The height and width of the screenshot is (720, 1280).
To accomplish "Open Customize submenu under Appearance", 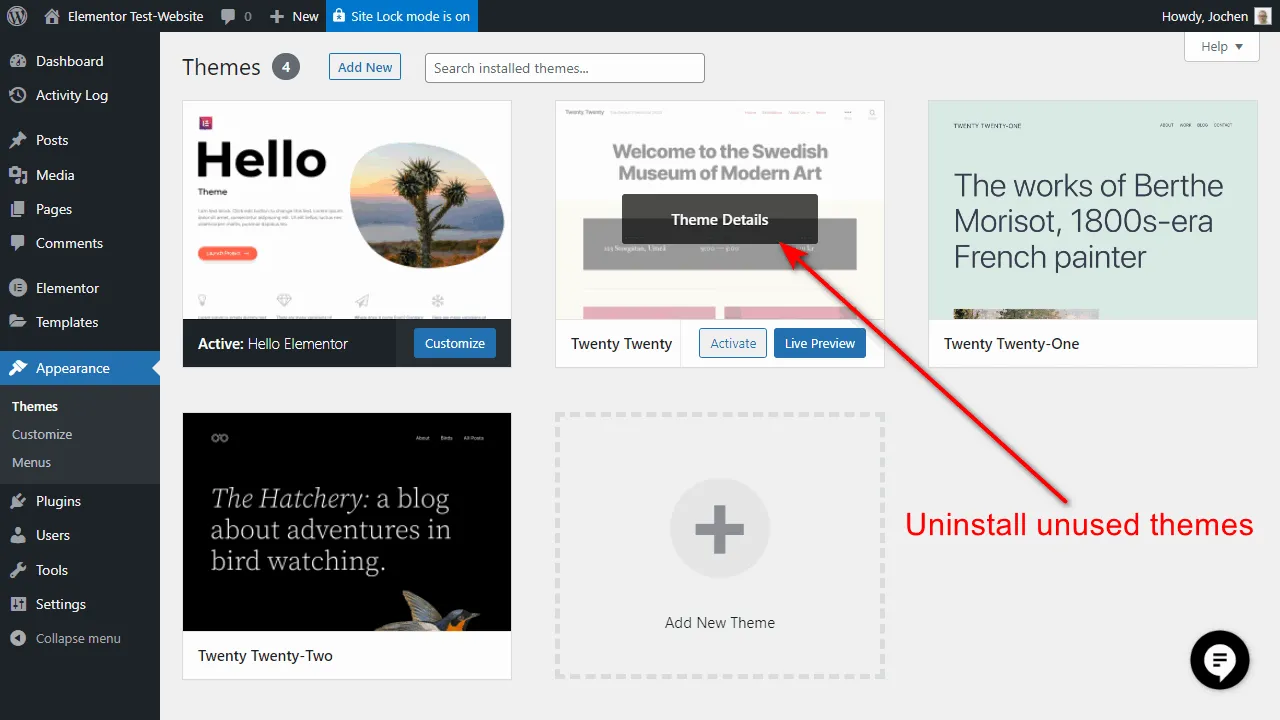I will coord(42,434).
